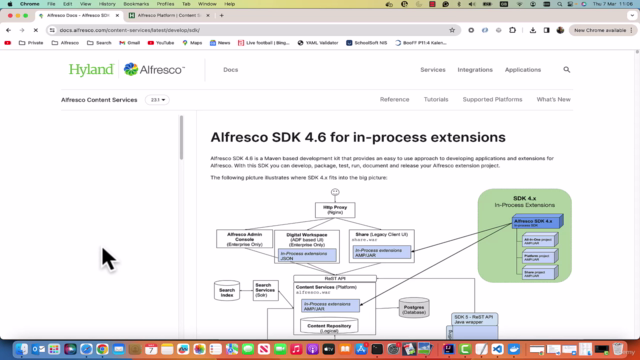The width and height of the screenshot is (640, 360).
Task: Open the YouTube icon bookmark at bar start
Action: pos(8,42)
